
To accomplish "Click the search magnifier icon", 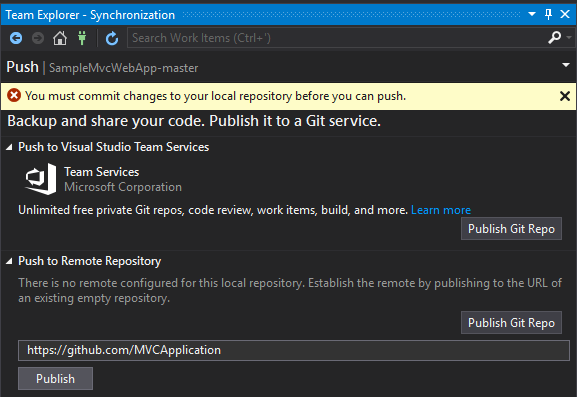I will (x=555, y=38).
